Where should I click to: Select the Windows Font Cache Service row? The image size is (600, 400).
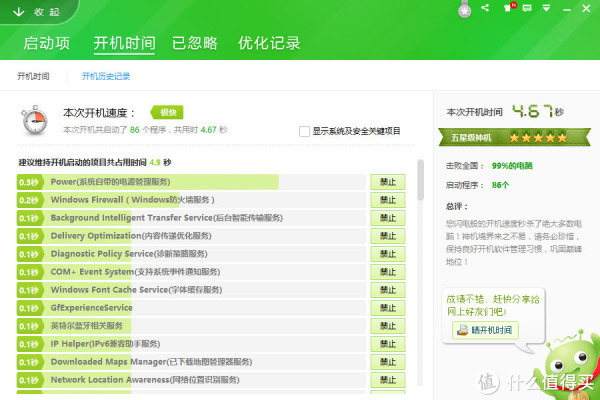(191, 290)
